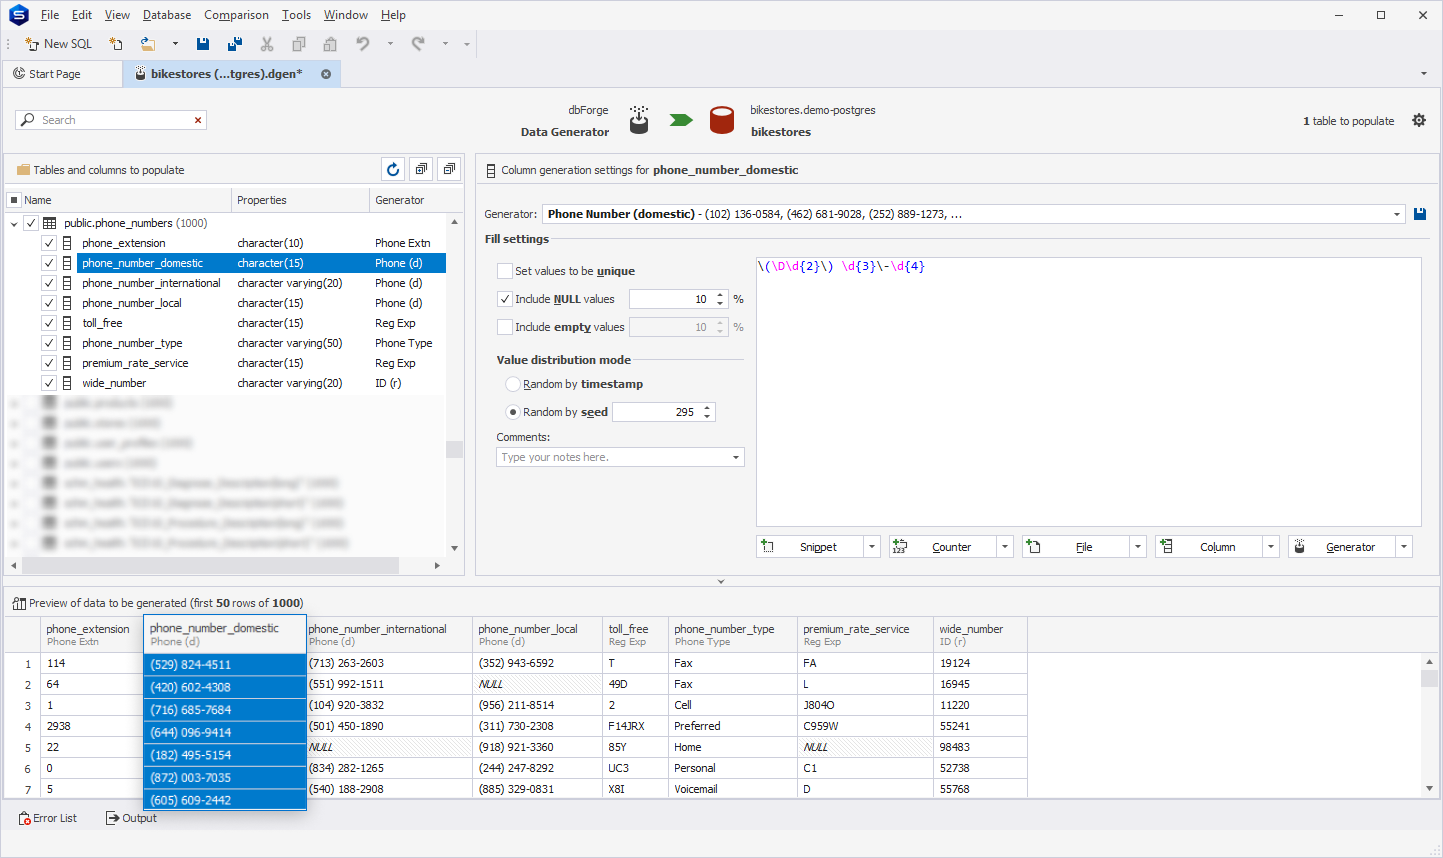Click the Undo arrow icon
This screenshot has height=858, width=1443.
(x=363, y=44)
